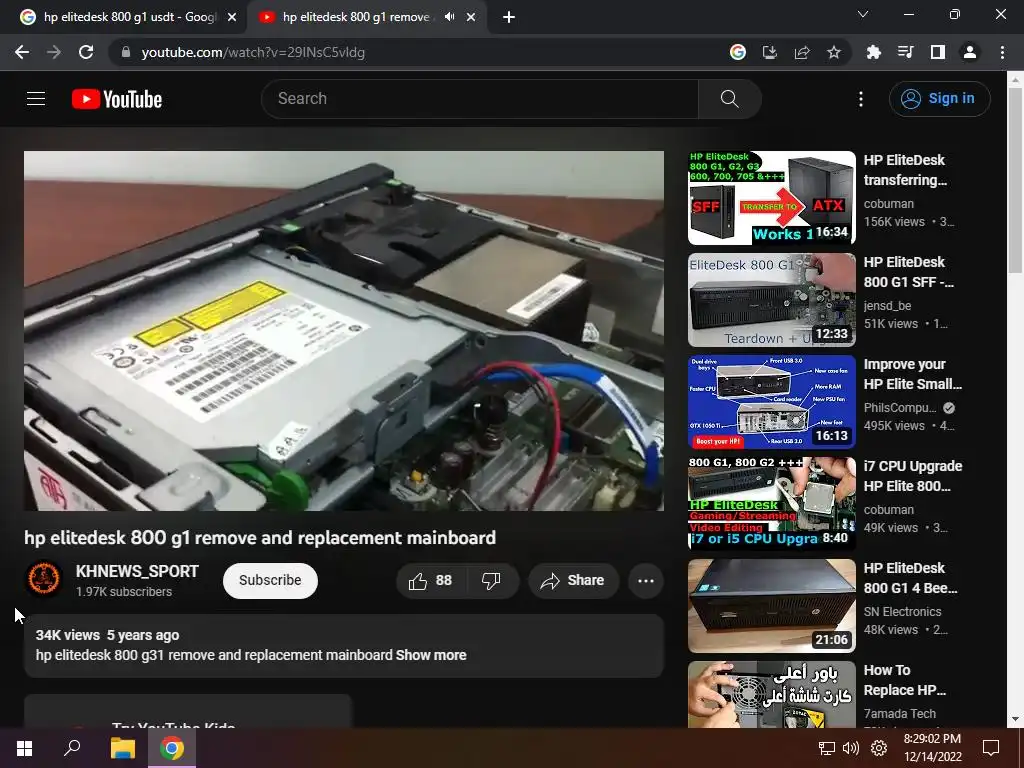The height and width of the screenshot is (768, 1024).
Task: Go to the YouTube home logo
Action: pyautogui.click(x=117, y=99)
